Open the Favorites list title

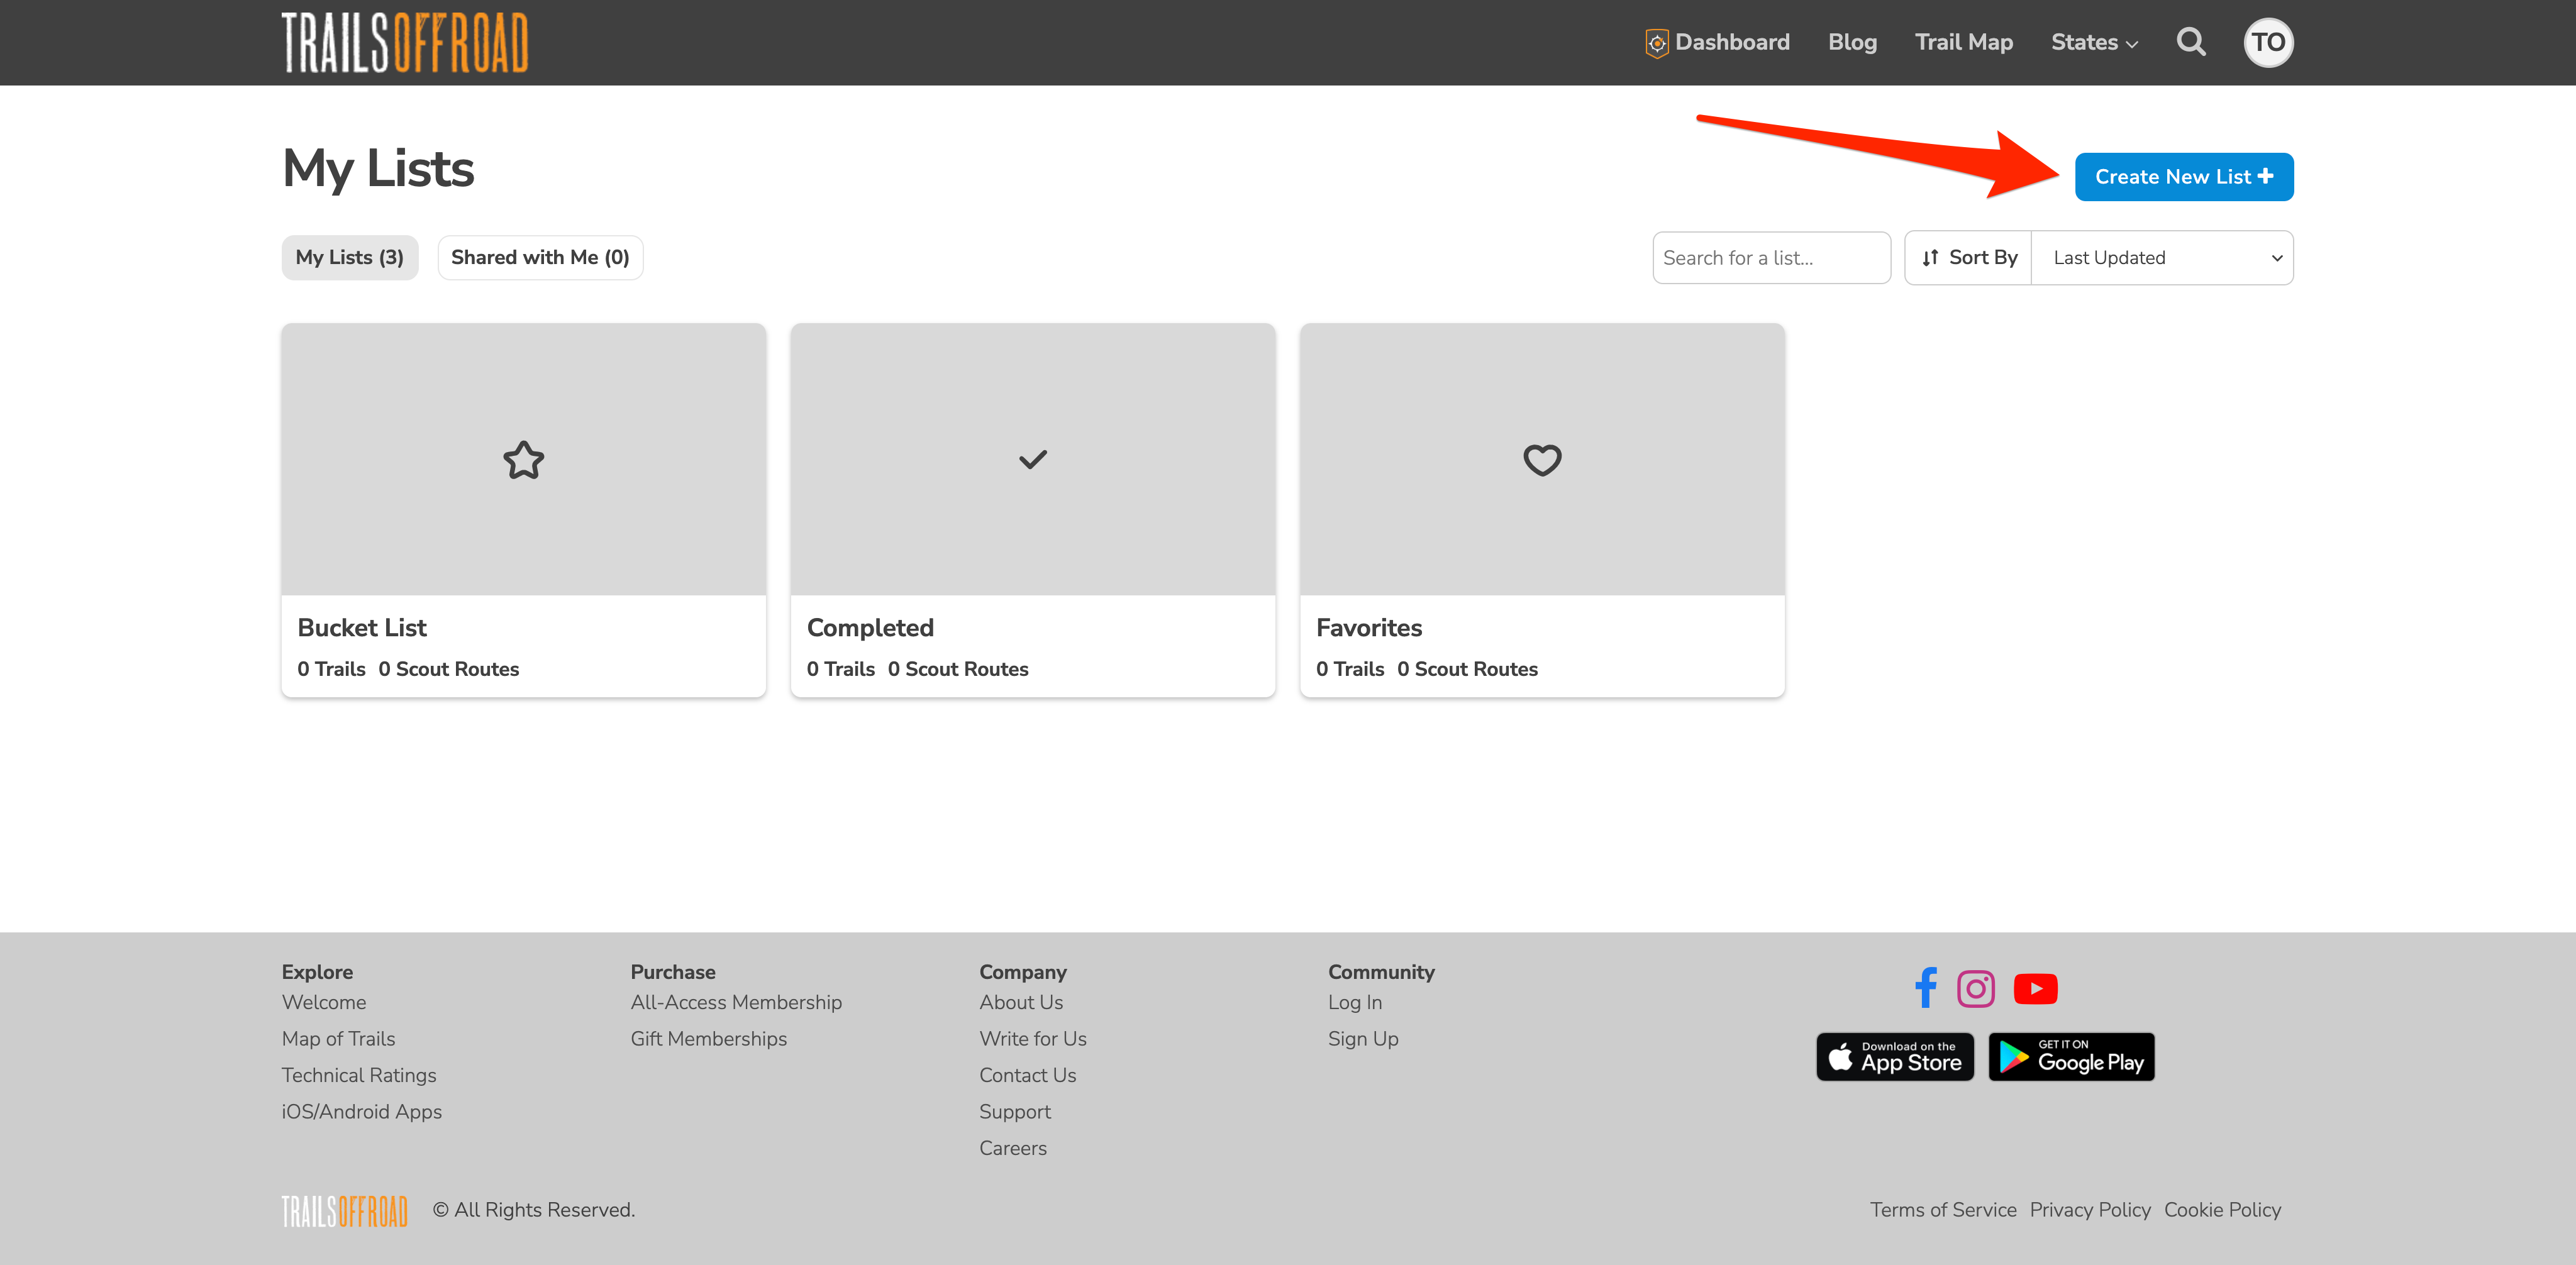(x=1369, y=628)
